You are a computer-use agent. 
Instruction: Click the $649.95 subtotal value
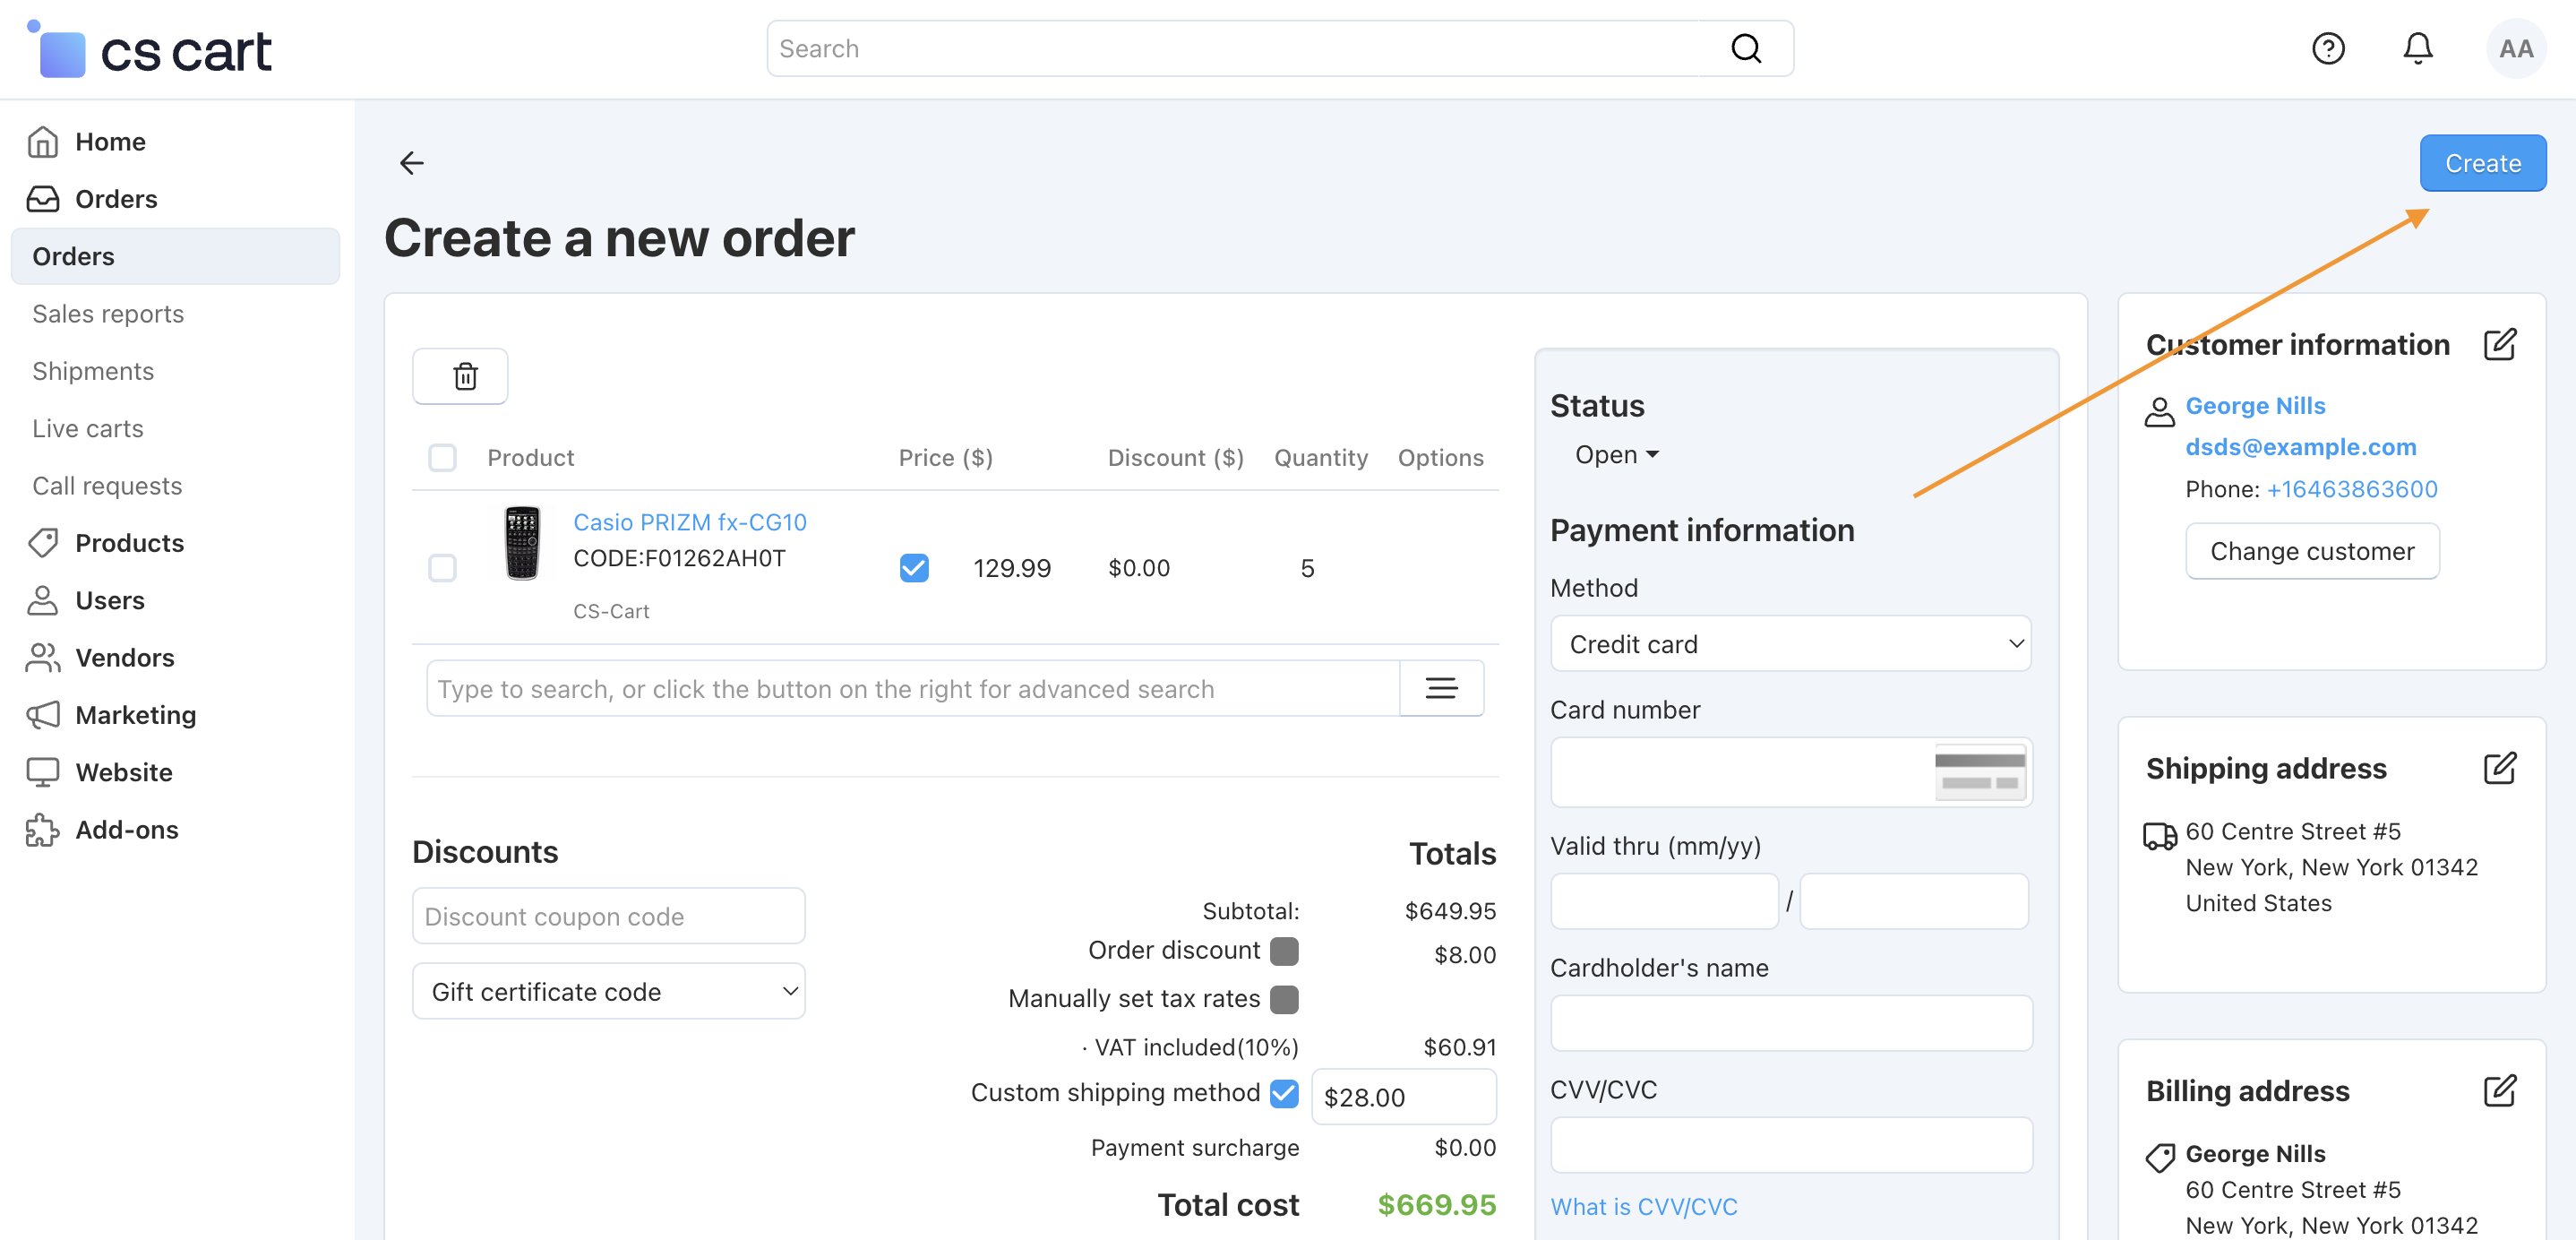1450,911
